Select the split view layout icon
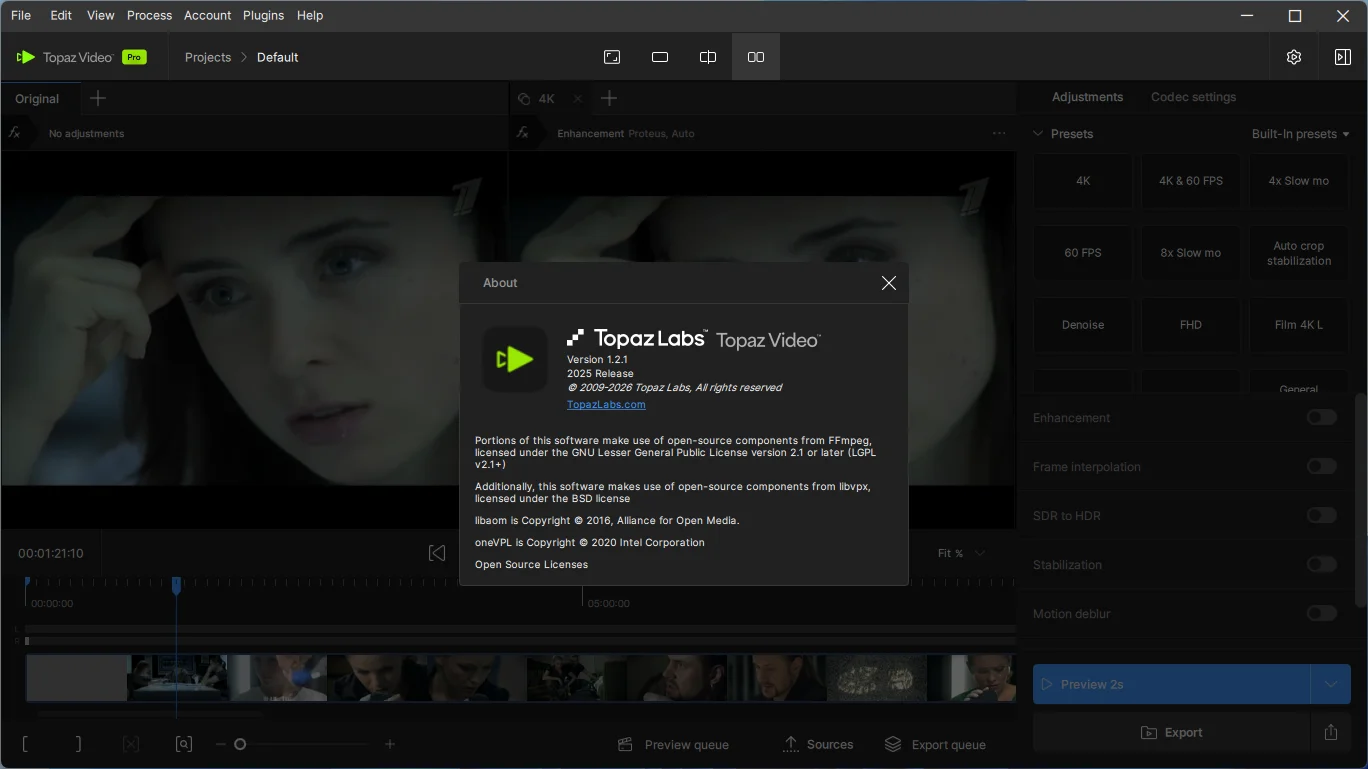1368x769 pixels. coord(708,57)
